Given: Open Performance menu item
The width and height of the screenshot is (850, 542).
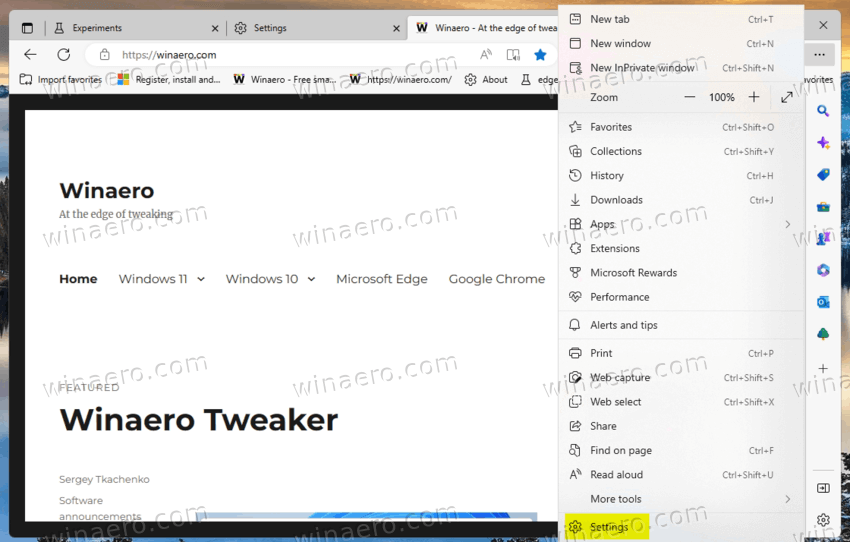Looking at the screenshot, I should [x=681, y=297].
